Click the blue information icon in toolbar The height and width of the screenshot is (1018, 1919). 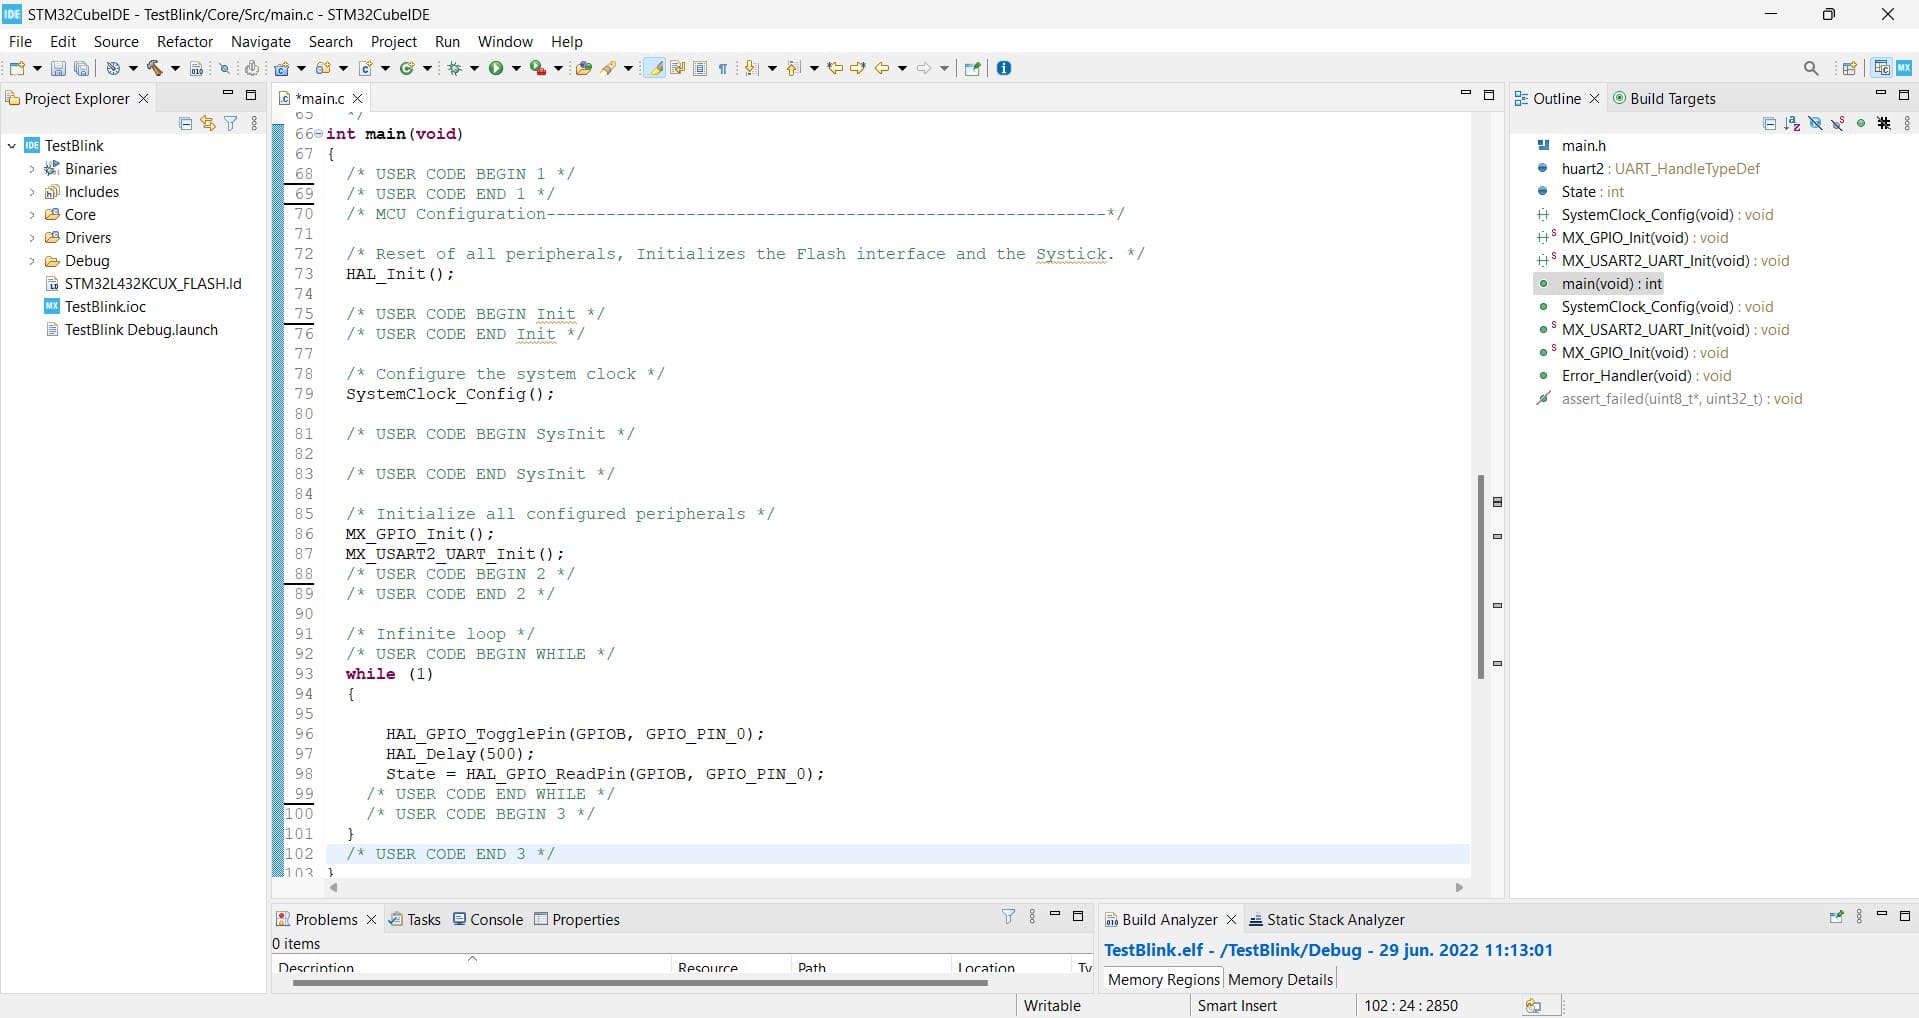click(1004, 68)
